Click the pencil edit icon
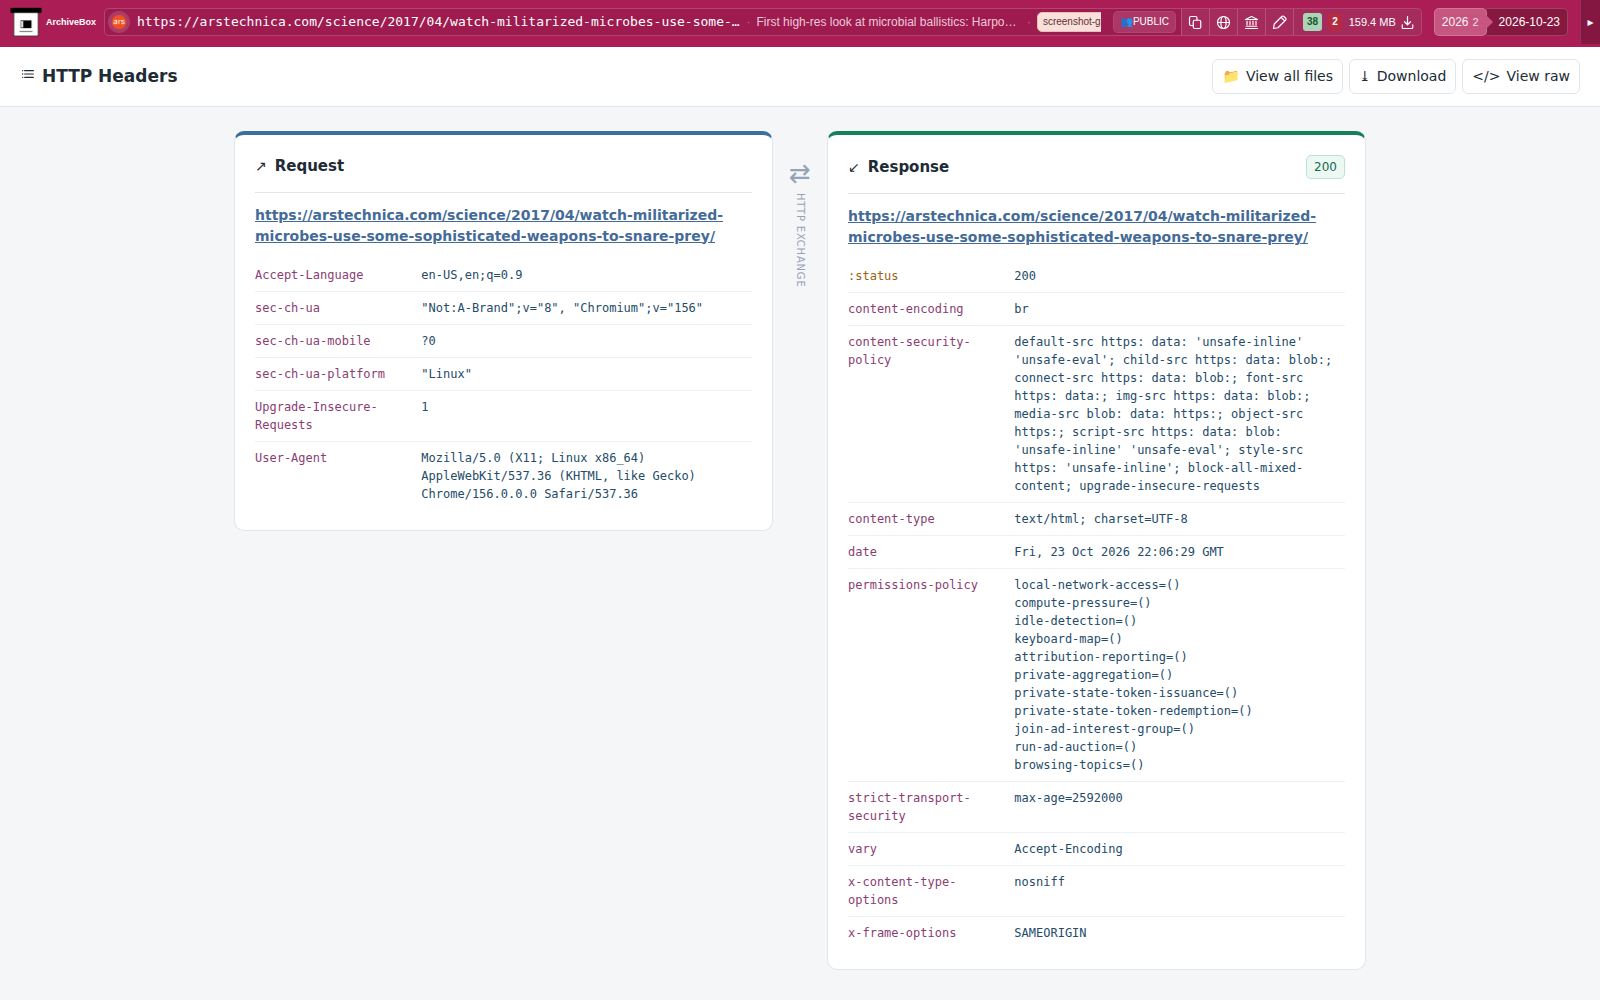Viewport: 1600px width, 1000px height. [x=1279, y=22]
